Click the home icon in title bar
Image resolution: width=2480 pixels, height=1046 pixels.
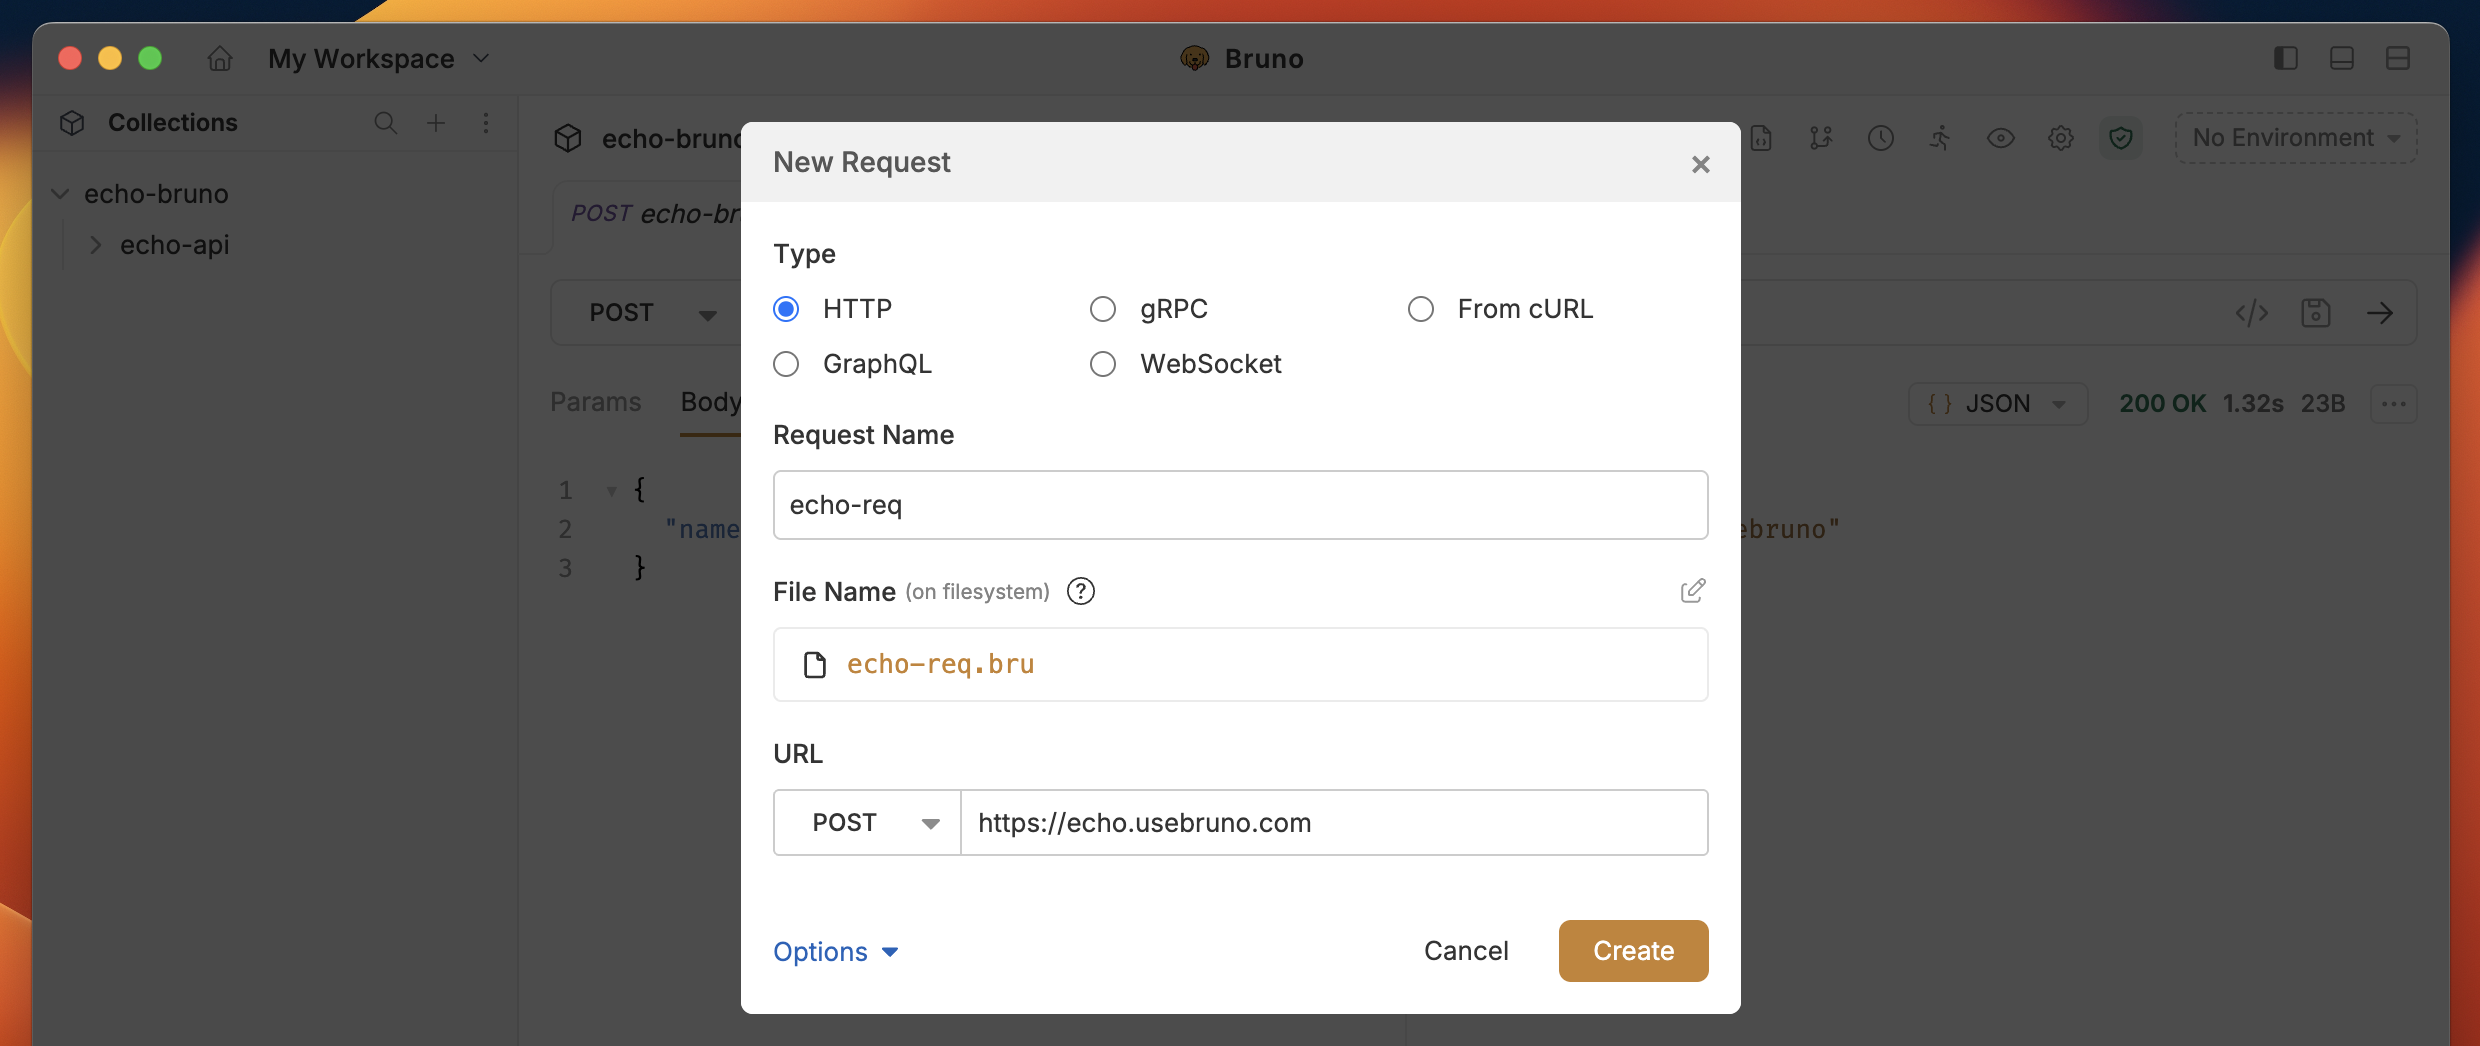pyautogui.click(x=220, y=59)
